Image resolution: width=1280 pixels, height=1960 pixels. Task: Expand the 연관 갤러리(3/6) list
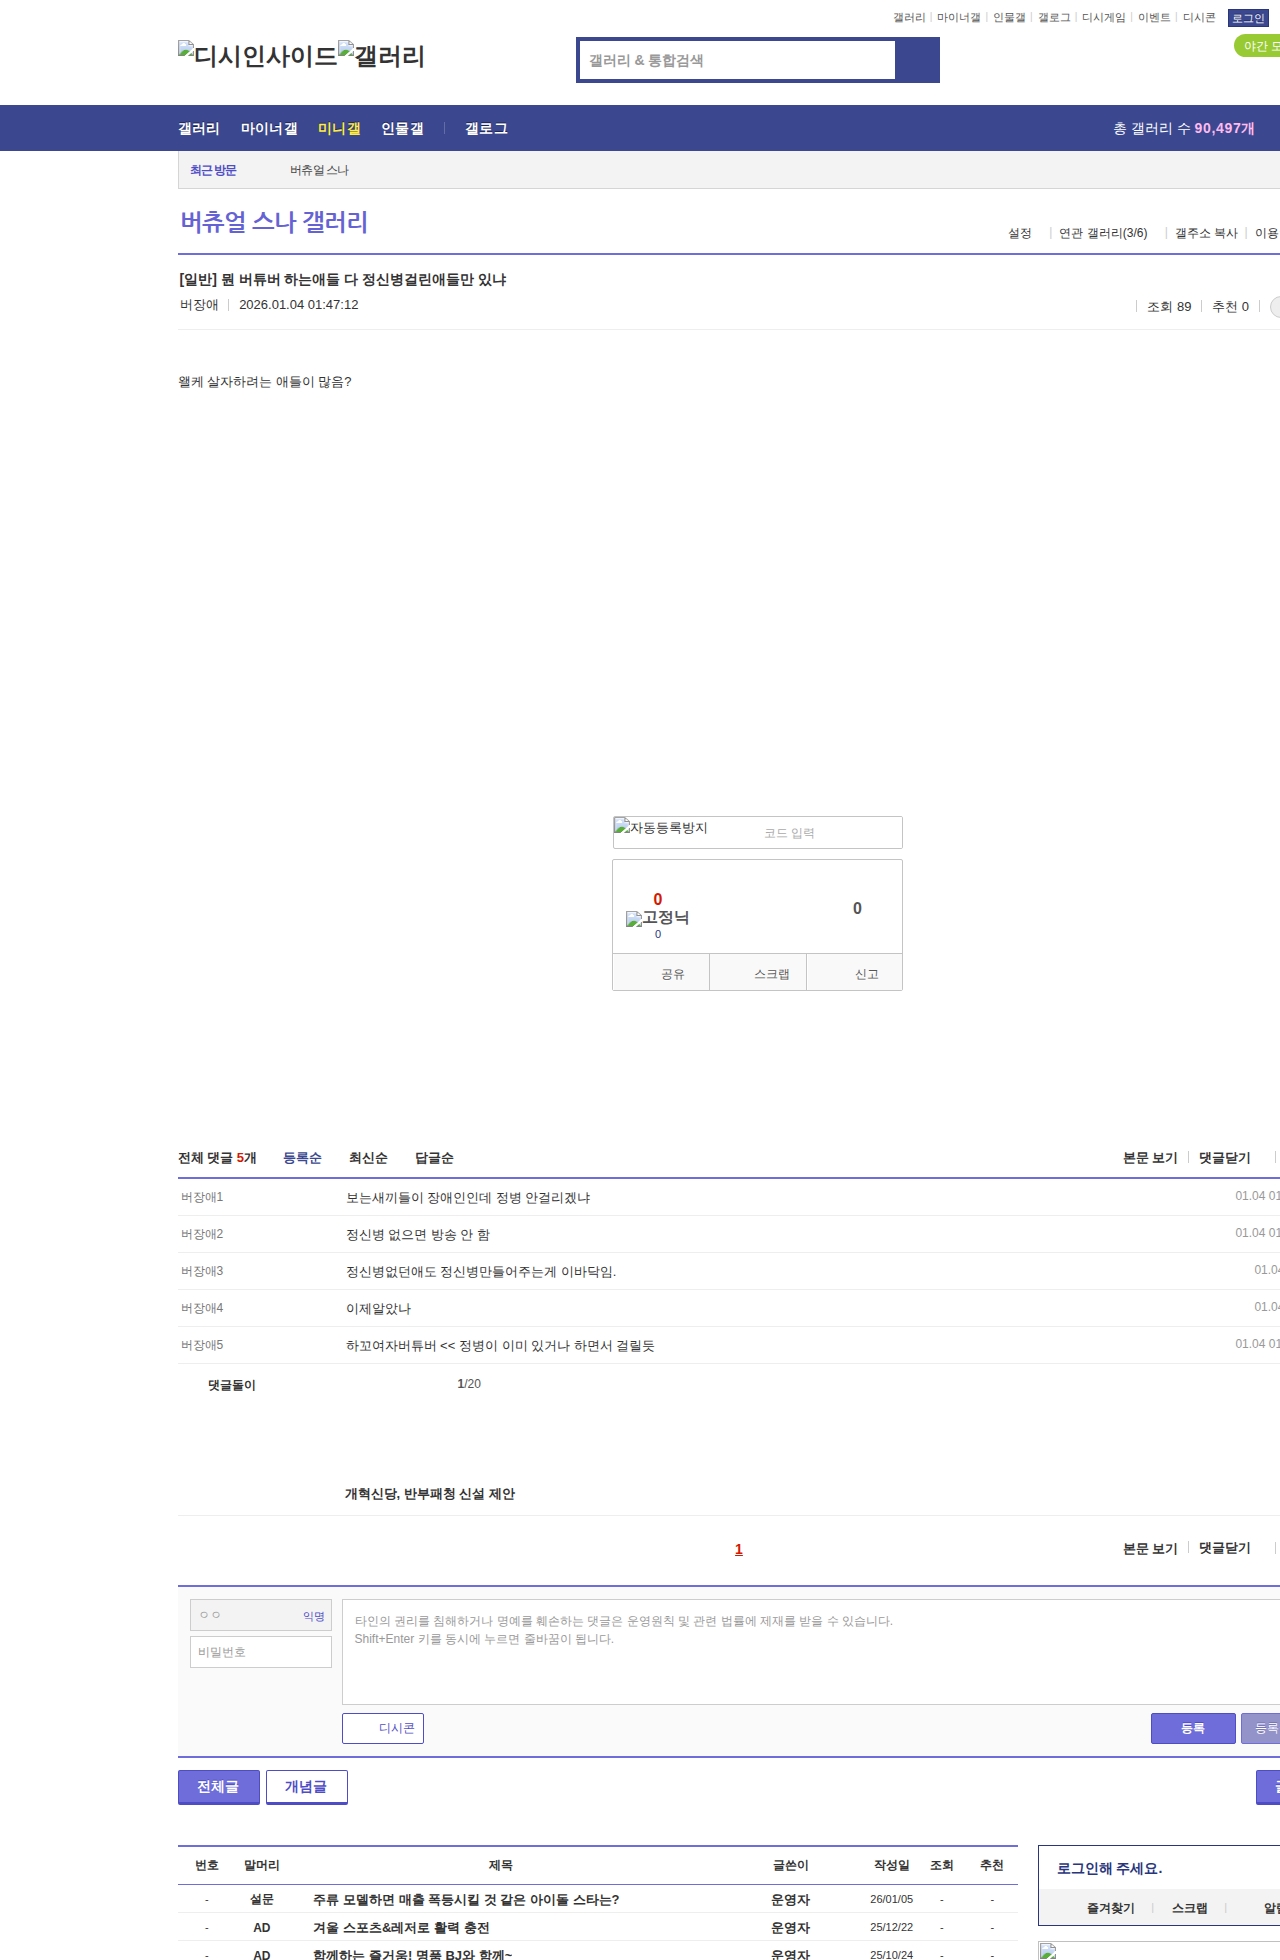pyautogui.click(x=1102, y=233)
